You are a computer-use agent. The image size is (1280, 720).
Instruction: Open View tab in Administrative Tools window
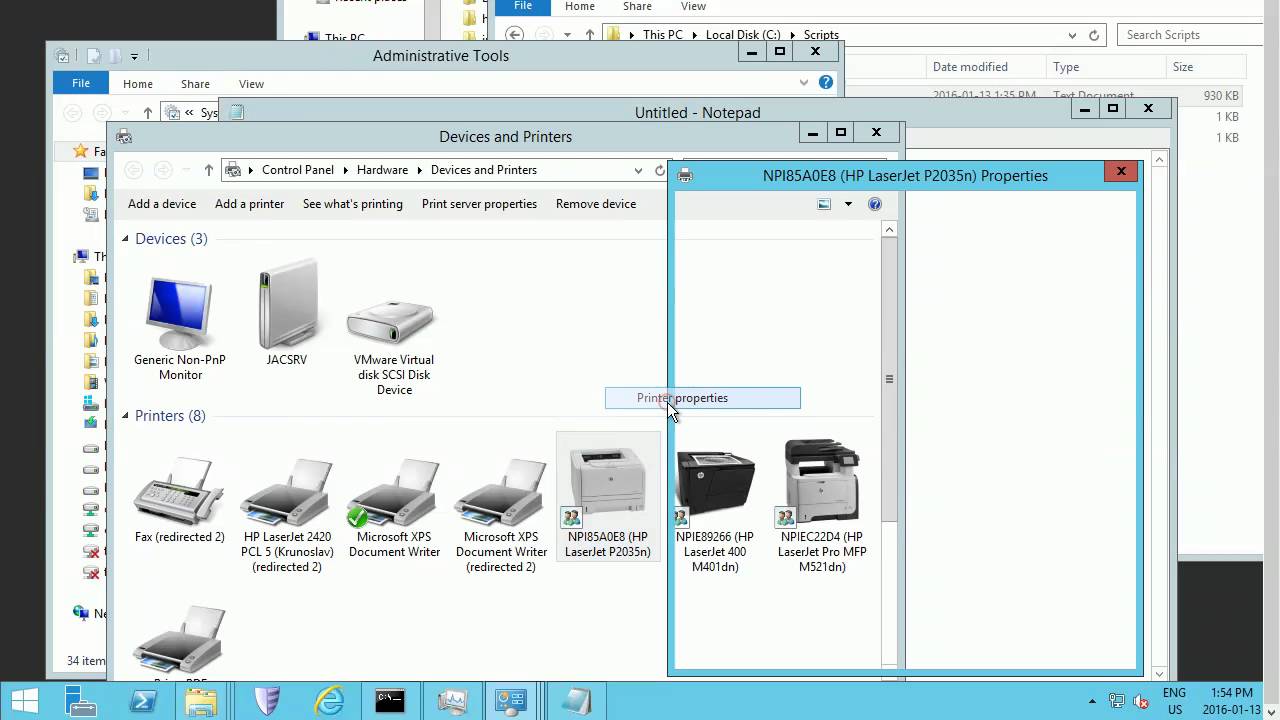[251, 84]
